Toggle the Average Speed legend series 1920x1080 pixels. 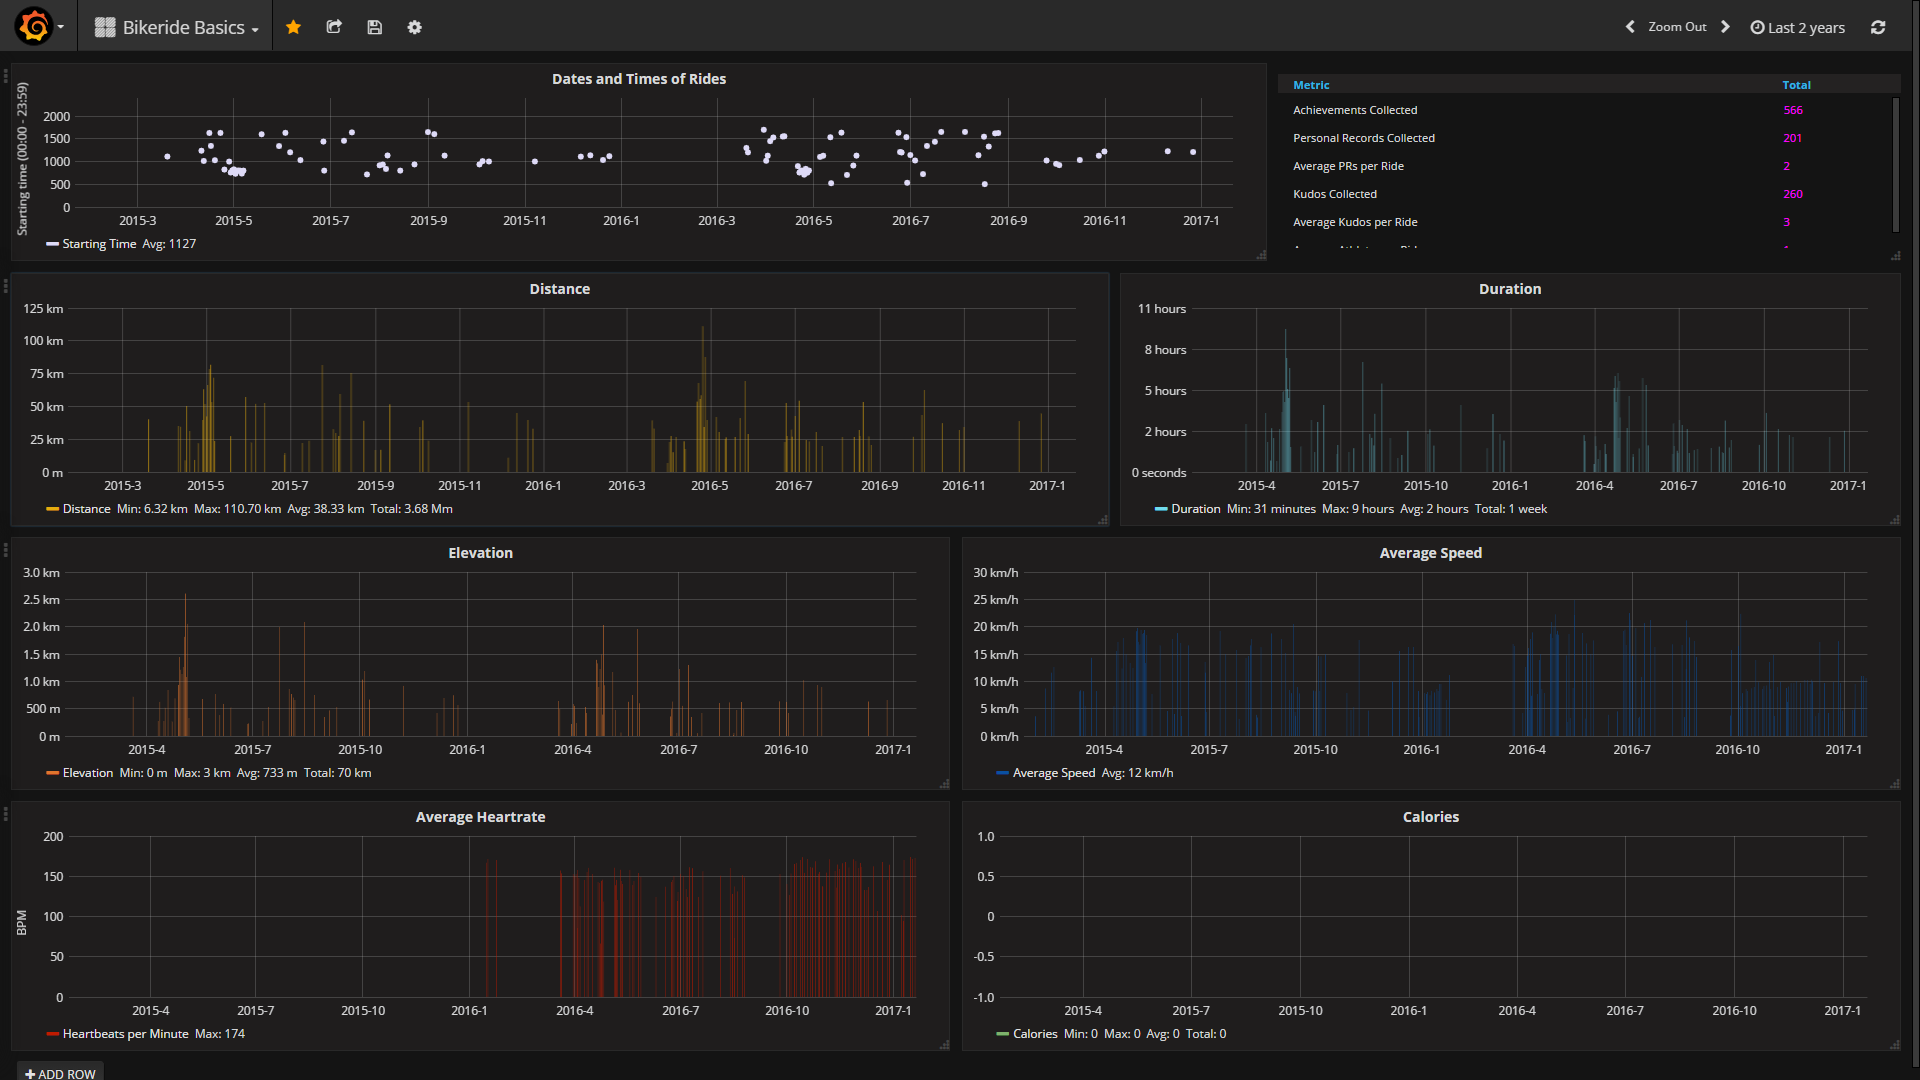pyautogui.click(x=1054, y=773)
